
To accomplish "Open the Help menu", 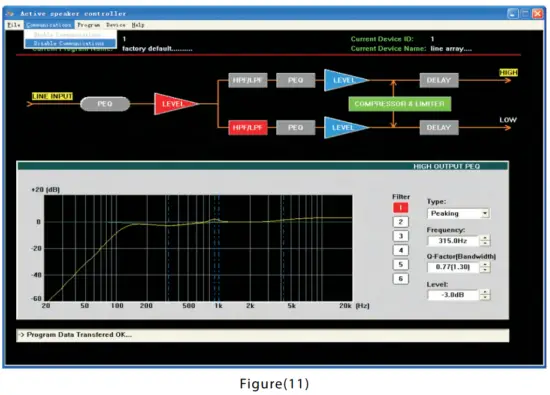I will point(138,25).
